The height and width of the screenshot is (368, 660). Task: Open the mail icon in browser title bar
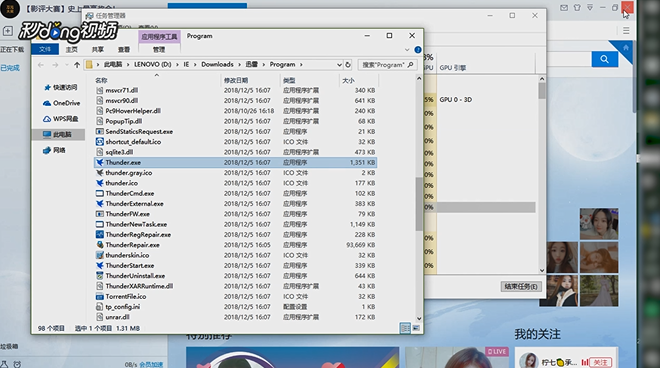pyautogui.click(x=564, y=8)
